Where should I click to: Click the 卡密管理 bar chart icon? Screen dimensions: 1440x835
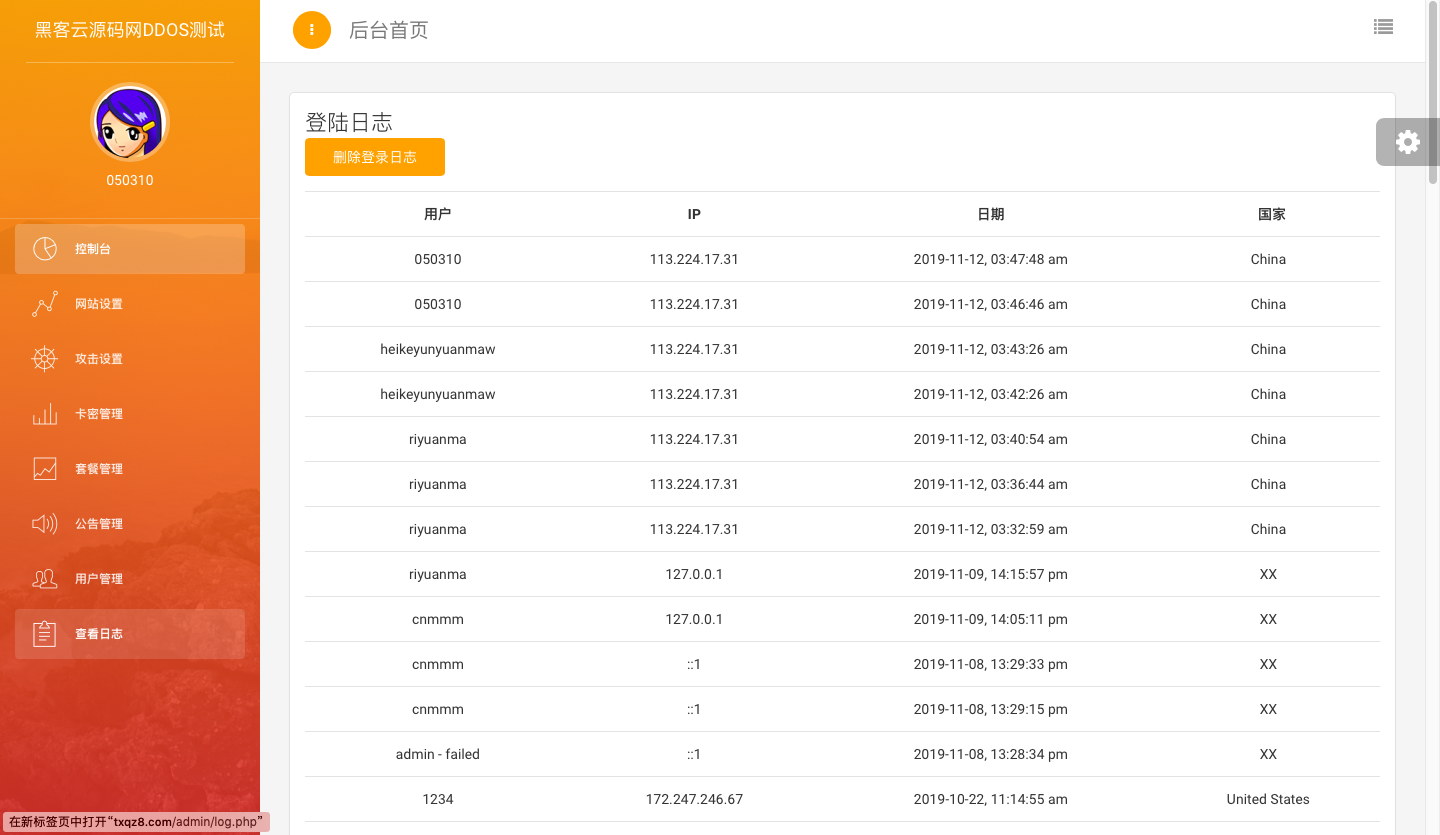45,414
